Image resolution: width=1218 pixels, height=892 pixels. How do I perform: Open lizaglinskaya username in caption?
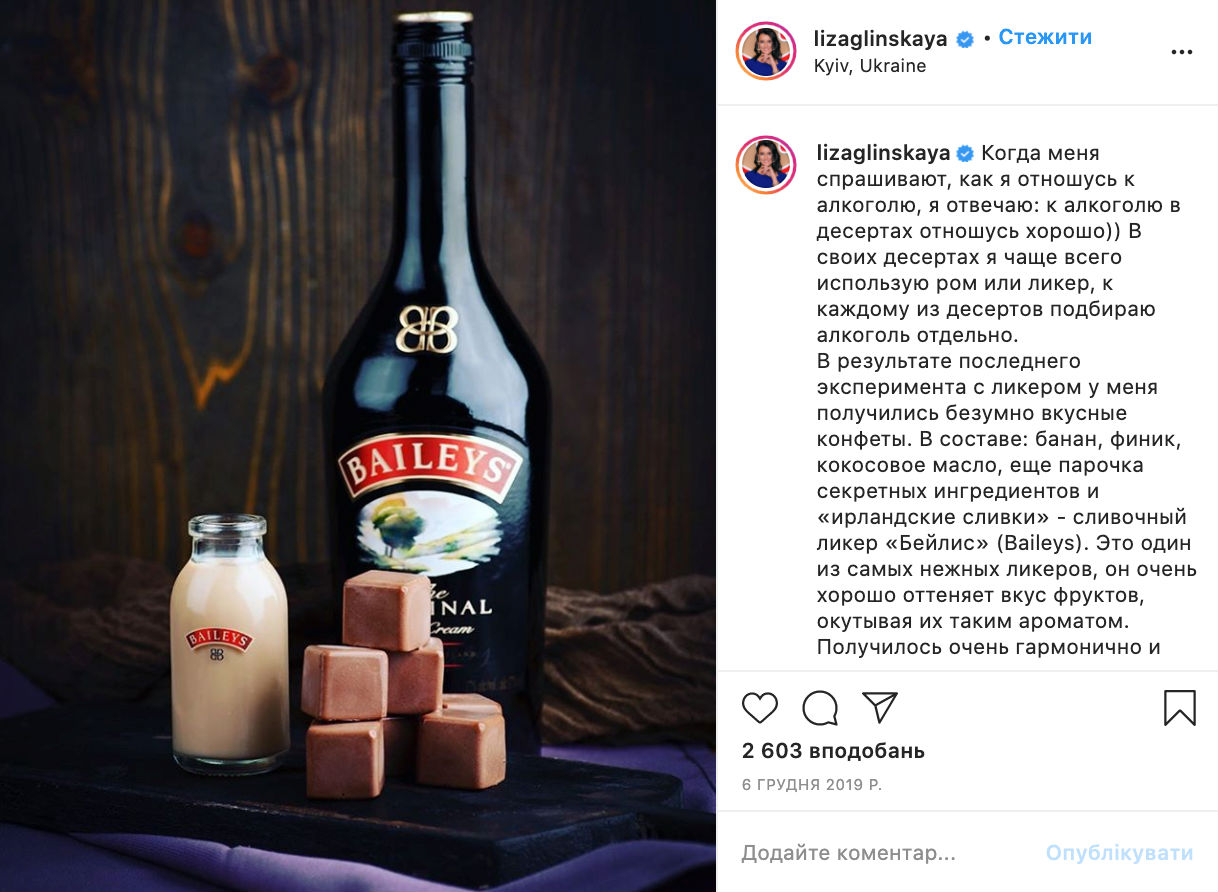883,154
